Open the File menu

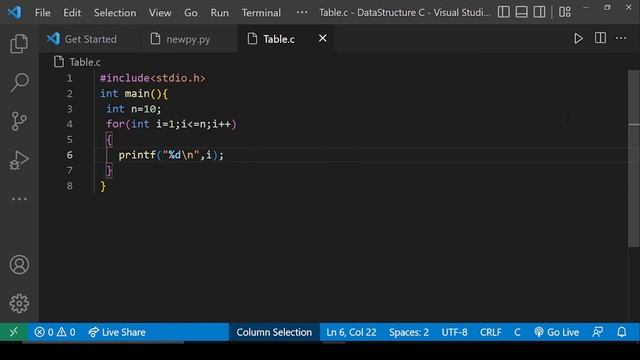[x=42, y=13]
